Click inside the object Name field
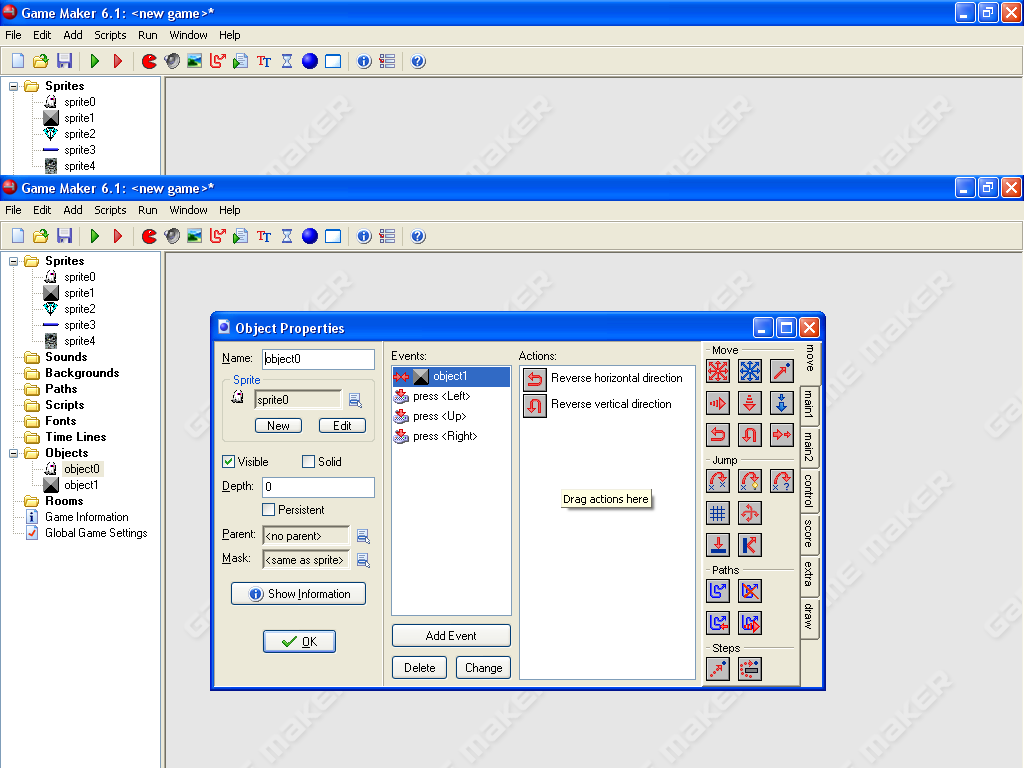This screenshot has width=1024, height=768. click(318, 358)
